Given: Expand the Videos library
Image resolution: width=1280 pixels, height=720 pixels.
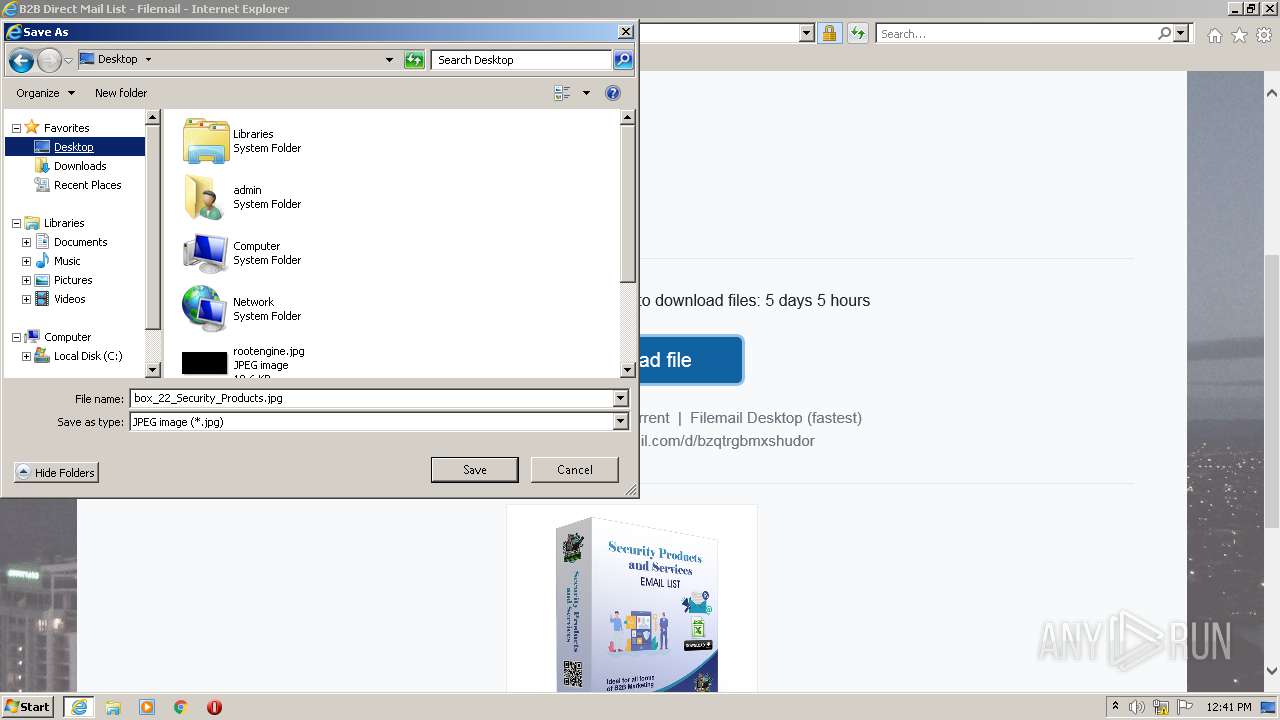Looking at the screenshot, I should (26, 299).
